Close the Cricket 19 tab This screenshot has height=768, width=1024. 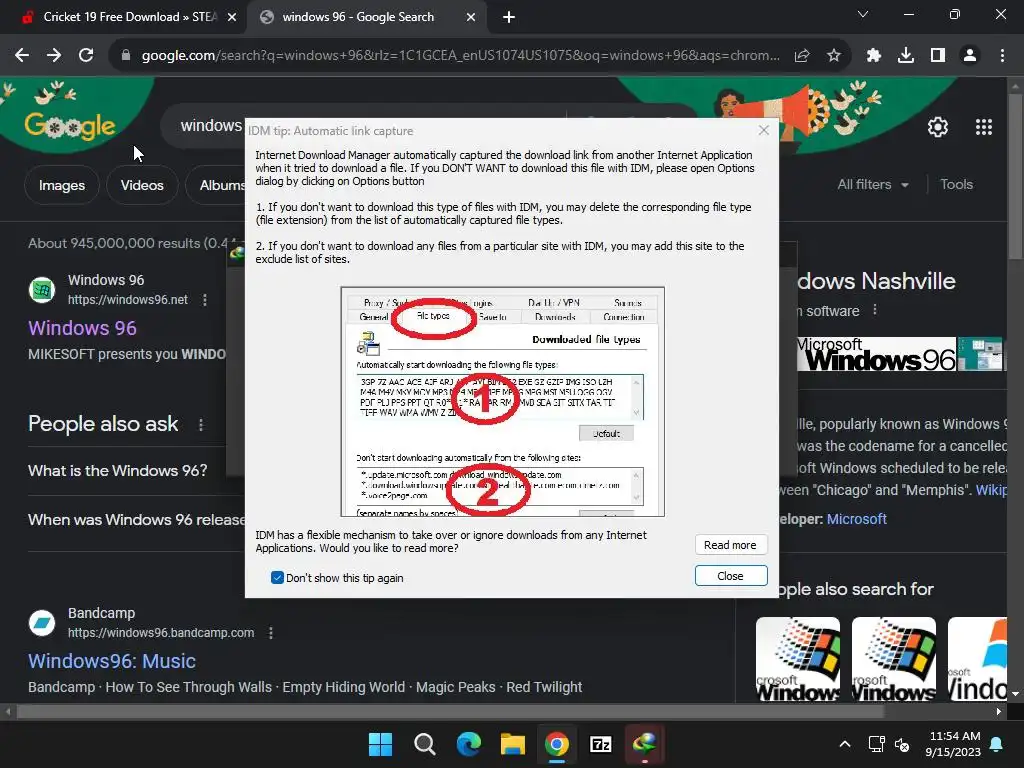tap(232, 17)
